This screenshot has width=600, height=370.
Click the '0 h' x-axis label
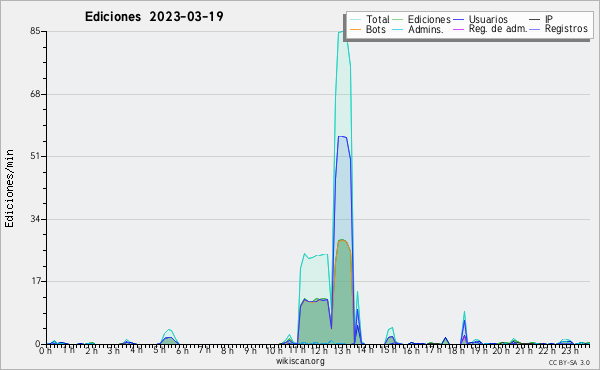pyautogui.click(x=46, y=351)
